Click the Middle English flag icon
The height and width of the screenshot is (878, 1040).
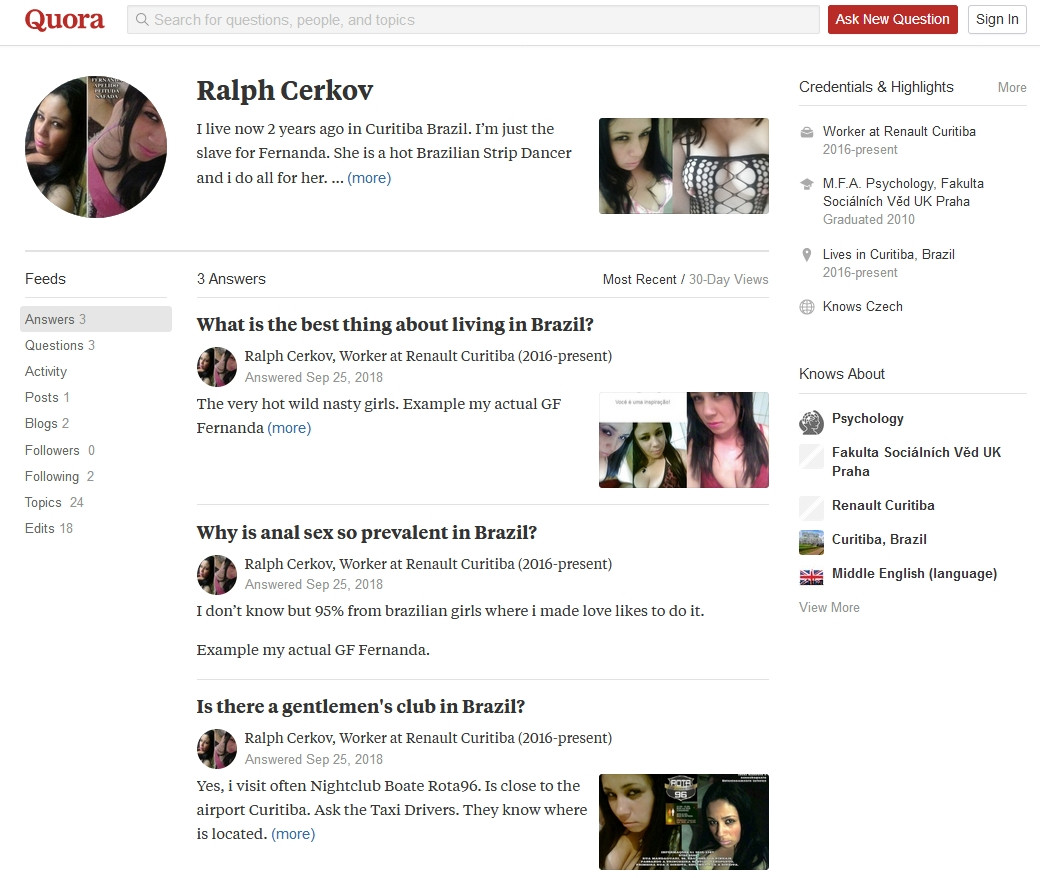[811, 576]
